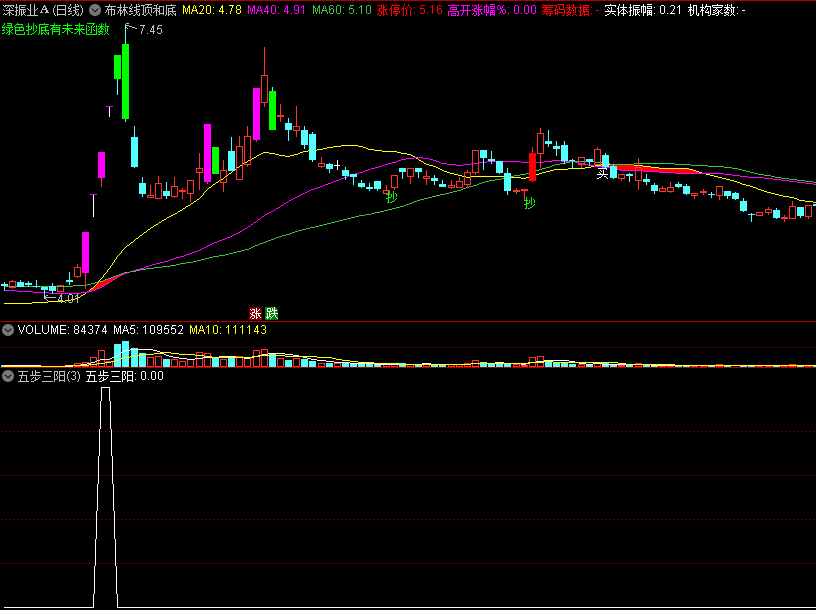Click the MA40: 4.91 readout

[x=276, y=10]
